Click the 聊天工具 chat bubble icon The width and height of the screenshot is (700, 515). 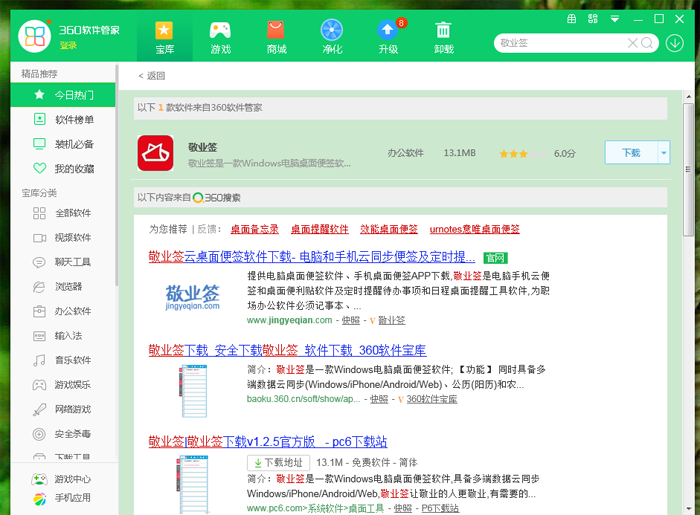pos(39,262)
